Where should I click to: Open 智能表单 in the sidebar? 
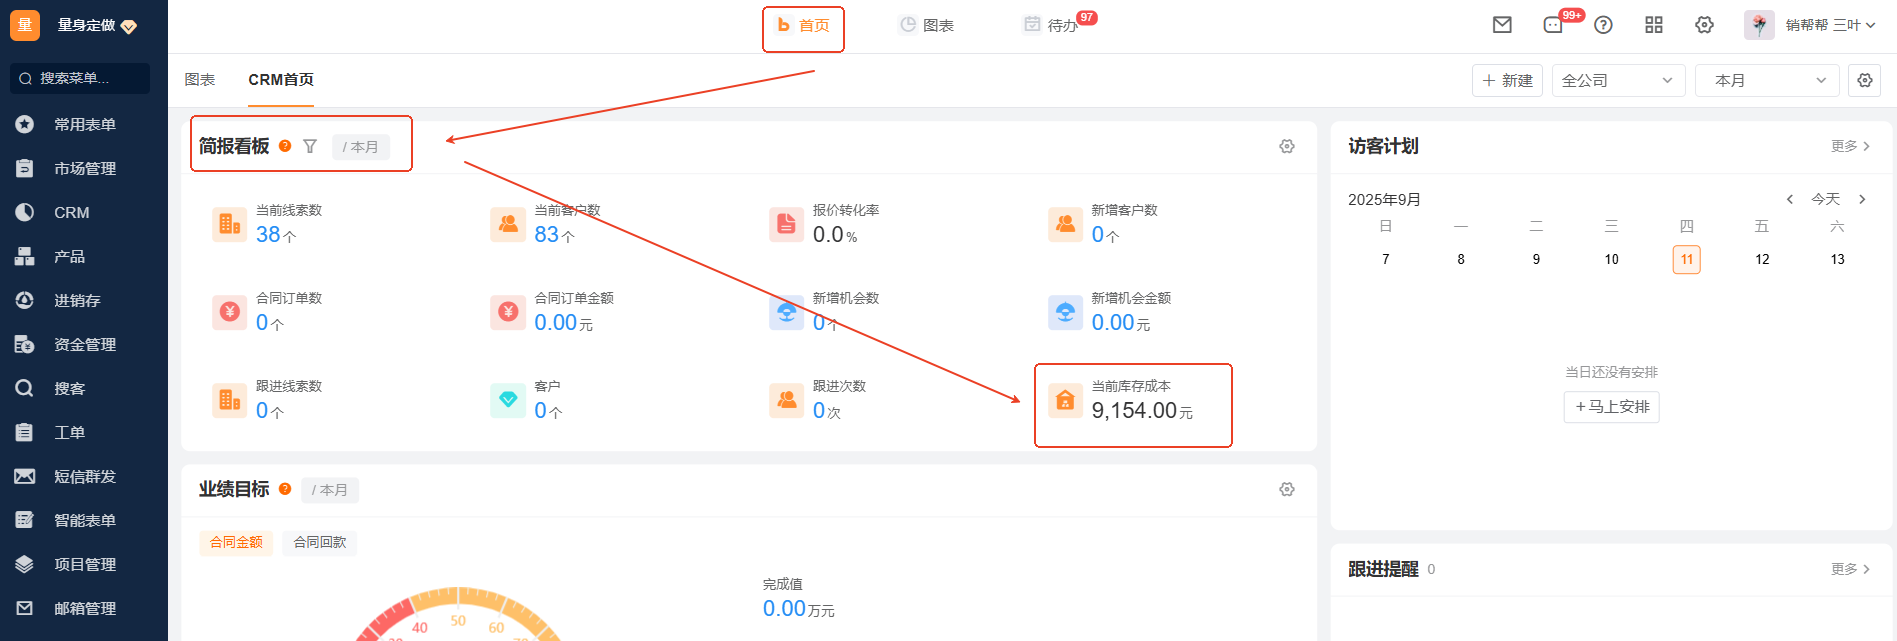[84, 520]
